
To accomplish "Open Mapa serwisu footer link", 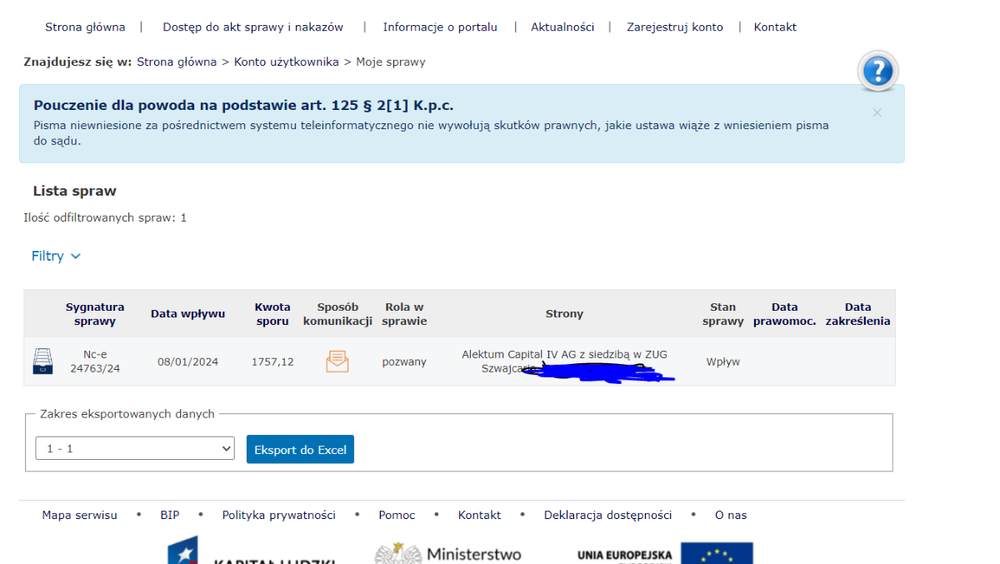I will click(x=80, y=515).
